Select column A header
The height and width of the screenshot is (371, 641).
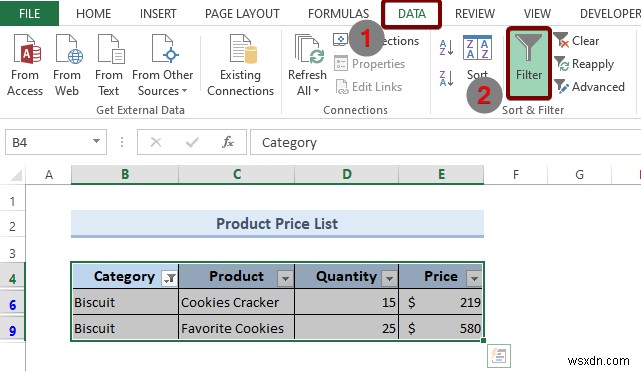(49, 175)
